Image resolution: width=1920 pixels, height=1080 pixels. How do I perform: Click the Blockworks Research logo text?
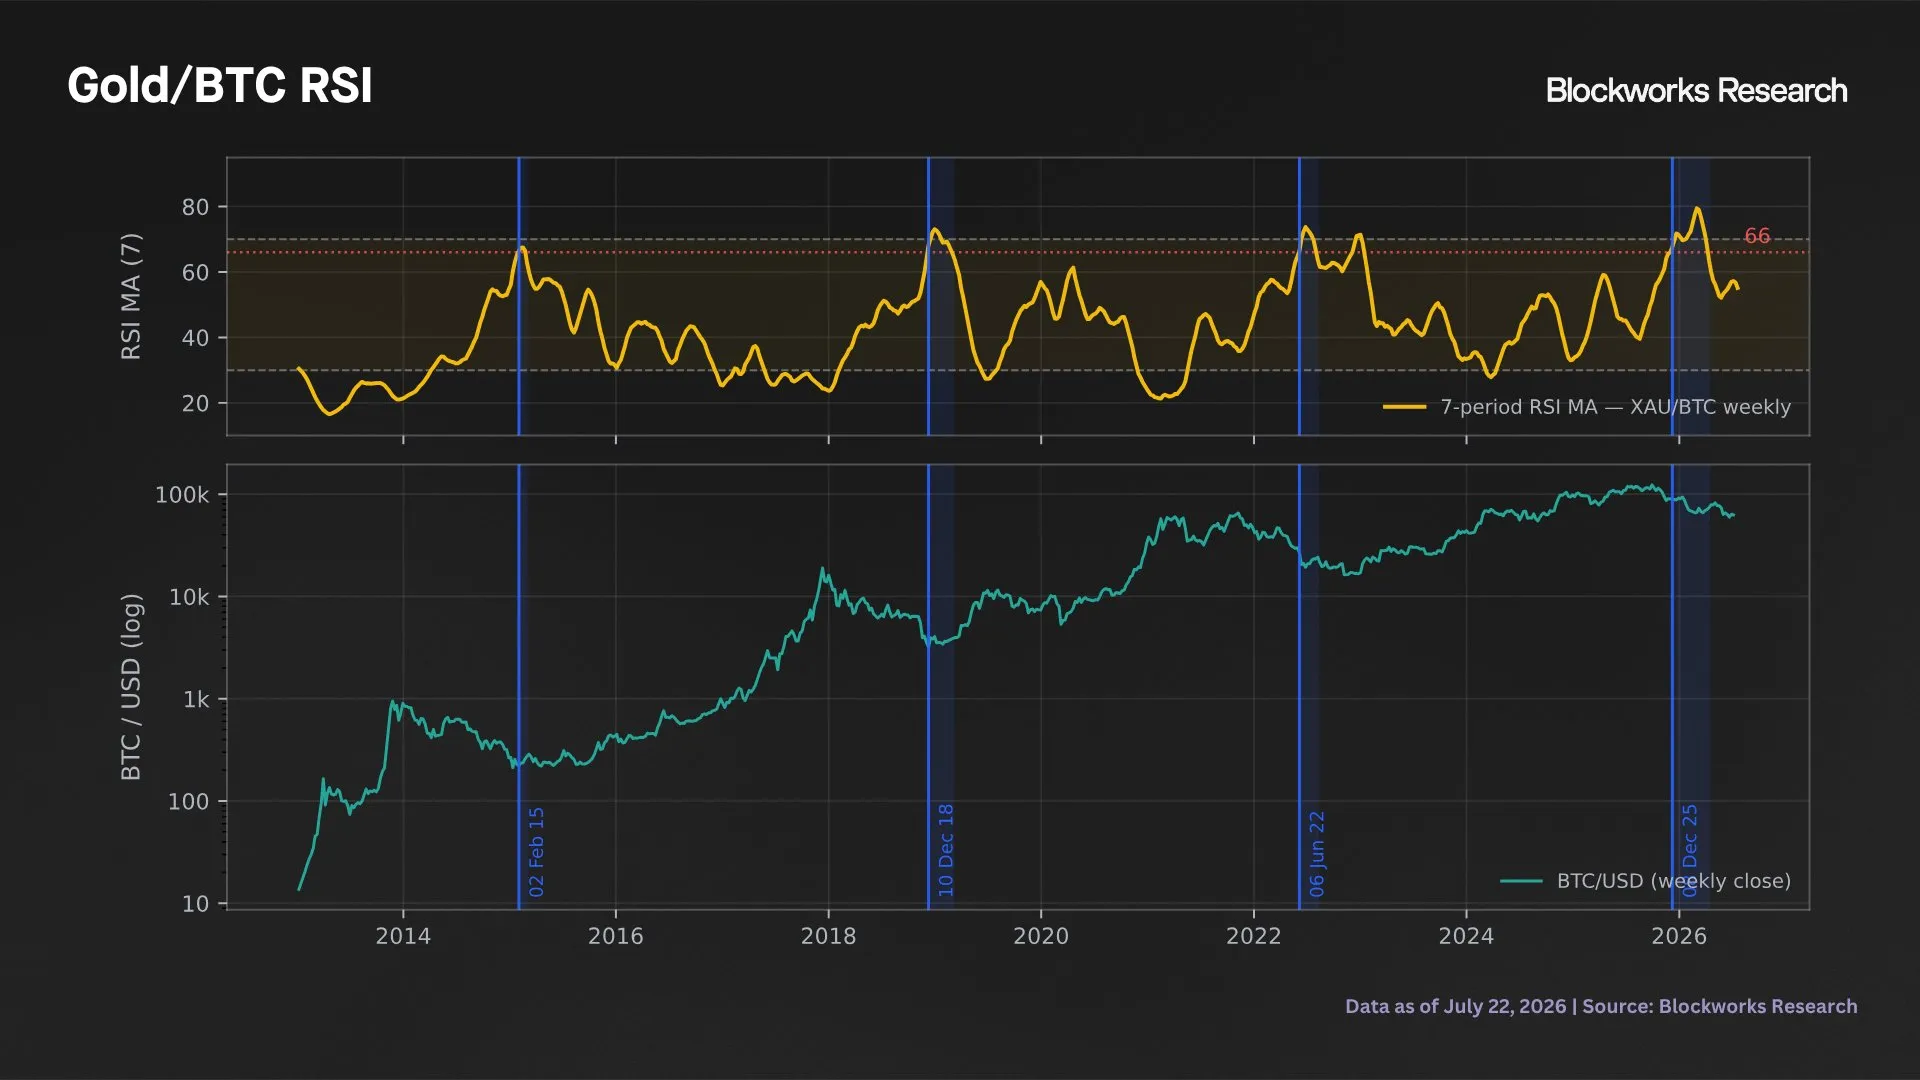pos(1696,91)
